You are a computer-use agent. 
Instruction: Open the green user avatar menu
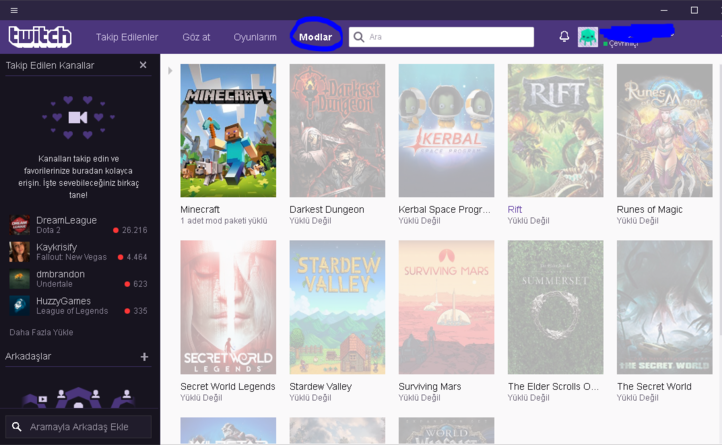pyautogui.click(x=588, y=37)
